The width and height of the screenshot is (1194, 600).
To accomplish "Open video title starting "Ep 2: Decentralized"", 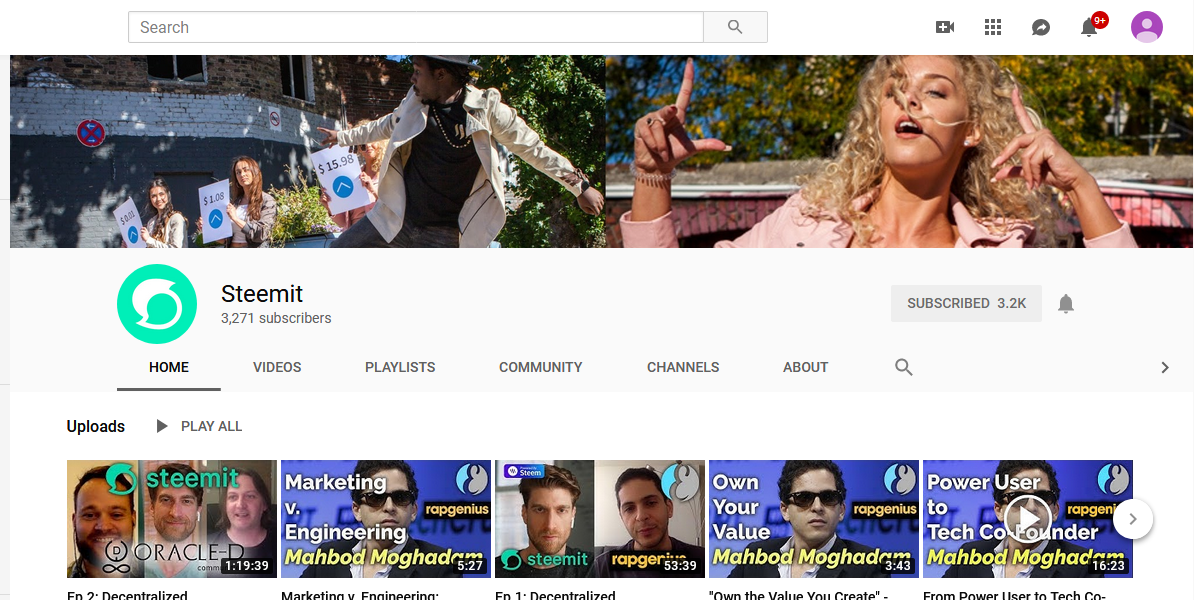I will click(x=127, y=595).
